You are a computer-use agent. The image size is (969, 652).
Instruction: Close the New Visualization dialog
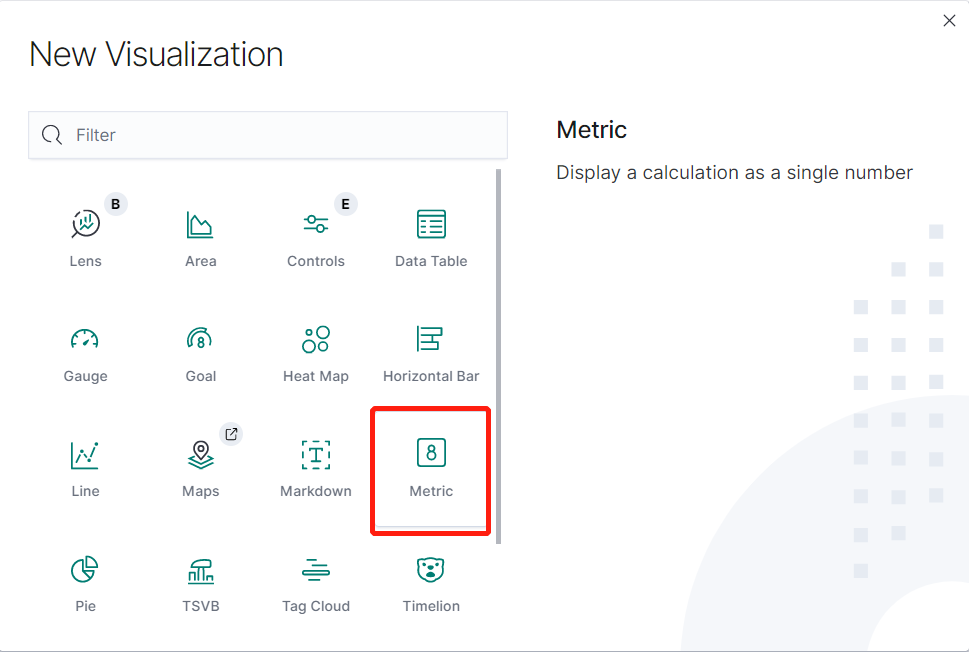pos(949,20)
